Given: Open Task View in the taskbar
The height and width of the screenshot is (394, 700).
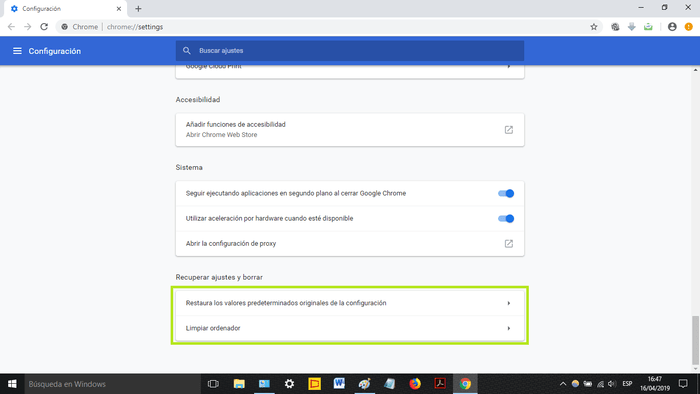Looking at the screenshot, I should pyautogui.click(x=213, y=384).
